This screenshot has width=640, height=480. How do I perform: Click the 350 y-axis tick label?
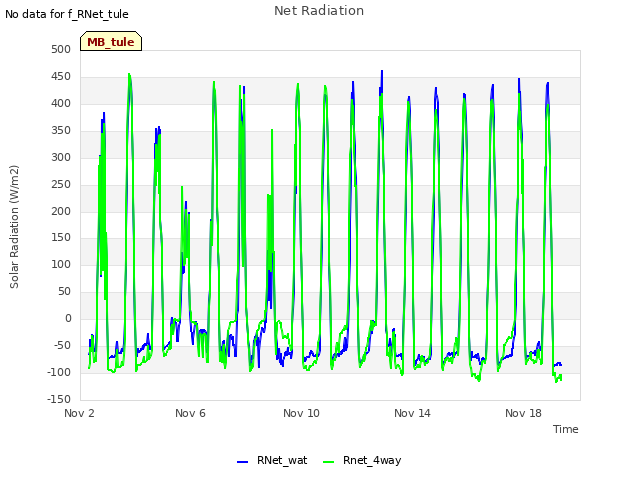61,130
